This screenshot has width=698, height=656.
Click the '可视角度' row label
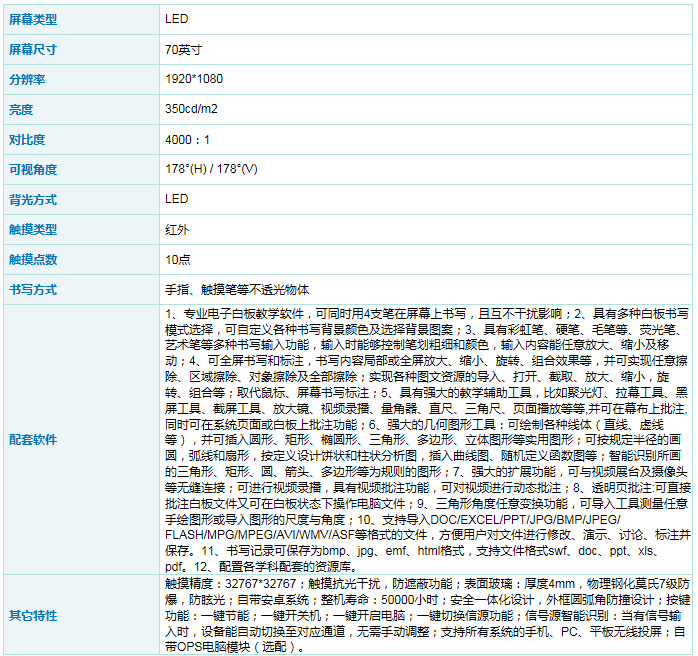[33, 170]
